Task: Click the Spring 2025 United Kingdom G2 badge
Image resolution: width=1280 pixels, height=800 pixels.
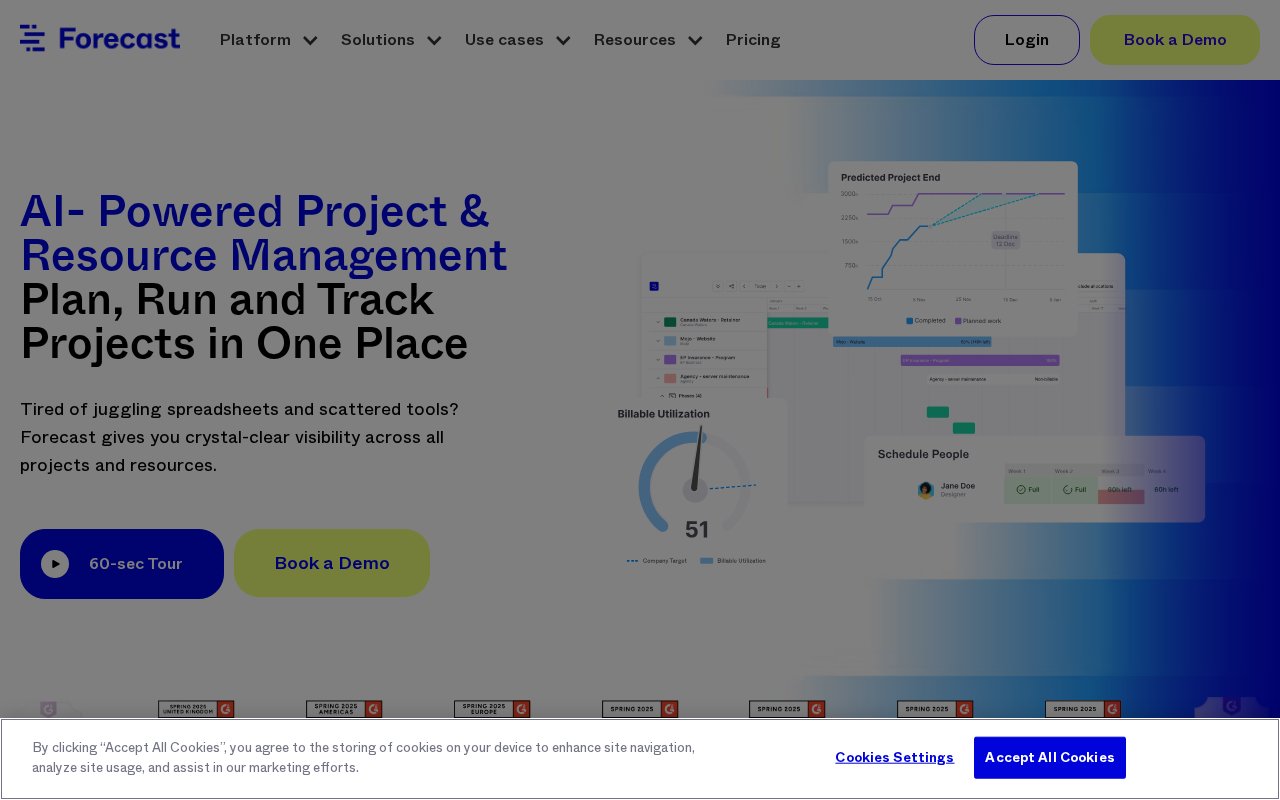Action: tap(196, 709)
